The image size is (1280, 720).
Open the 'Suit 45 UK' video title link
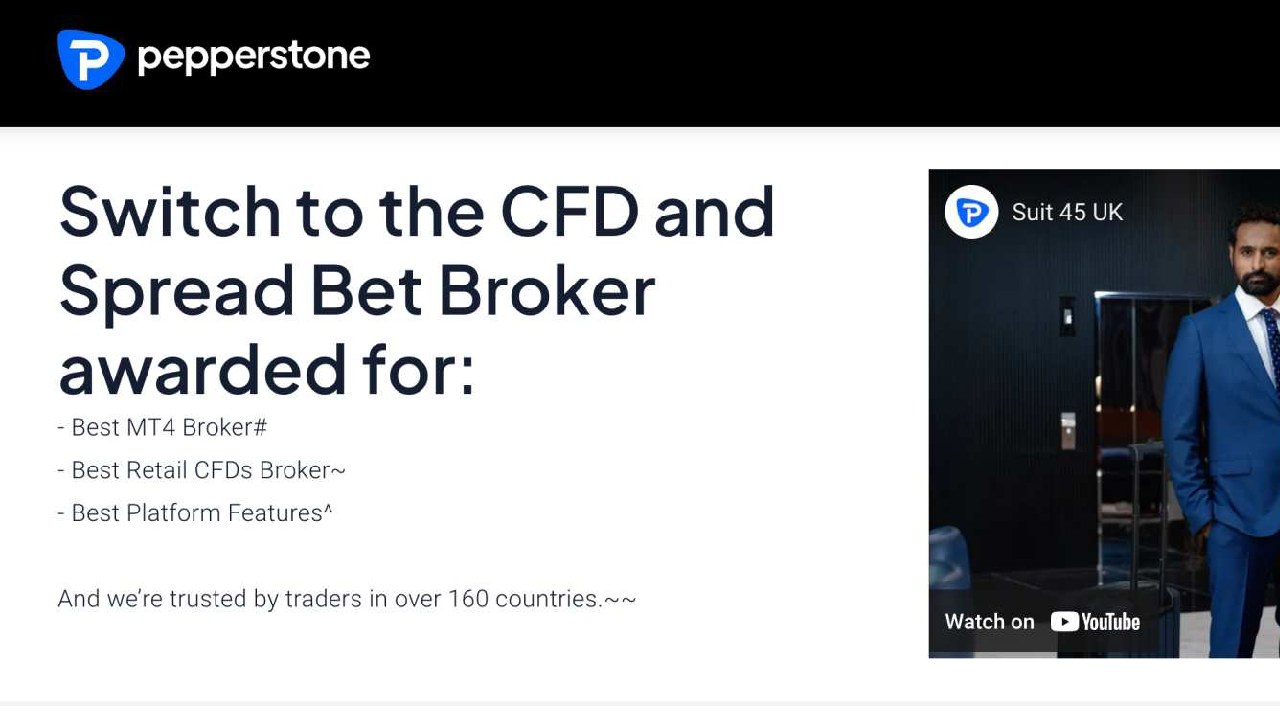click(x=1068, y=212)
